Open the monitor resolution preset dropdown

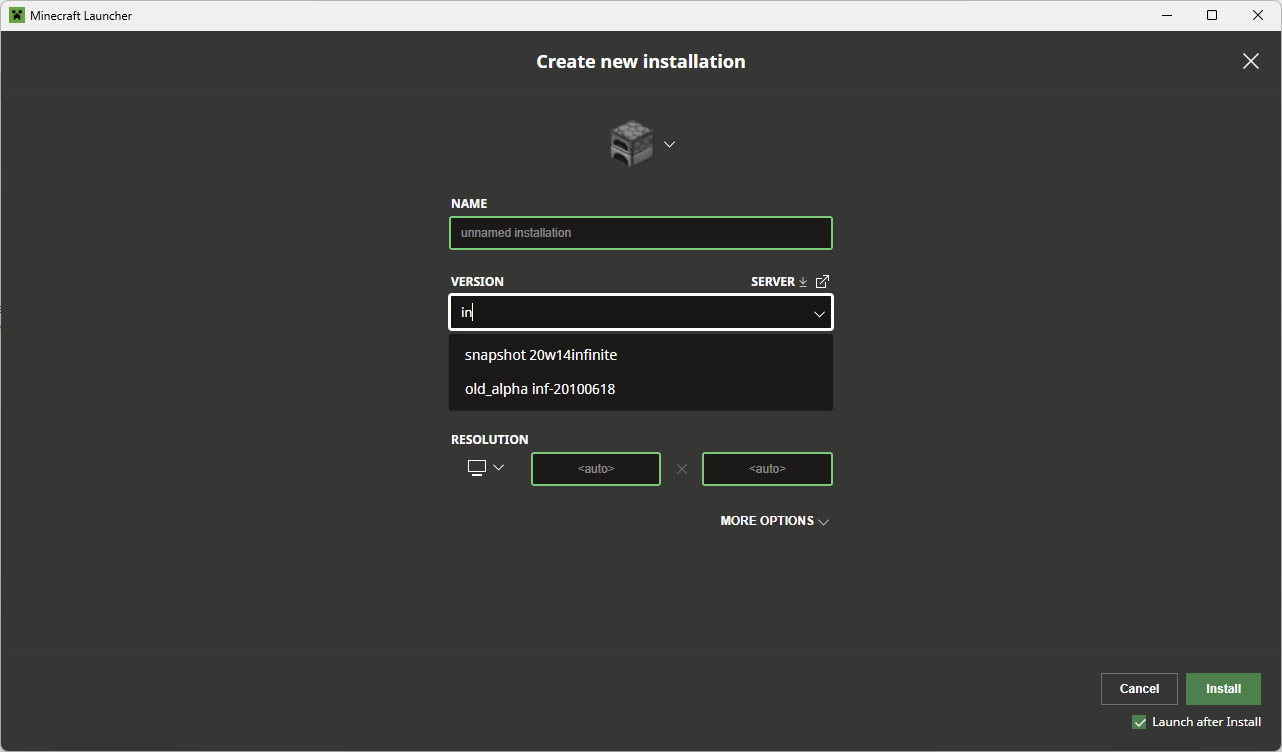pyautogui.click(x=486, y=468)
